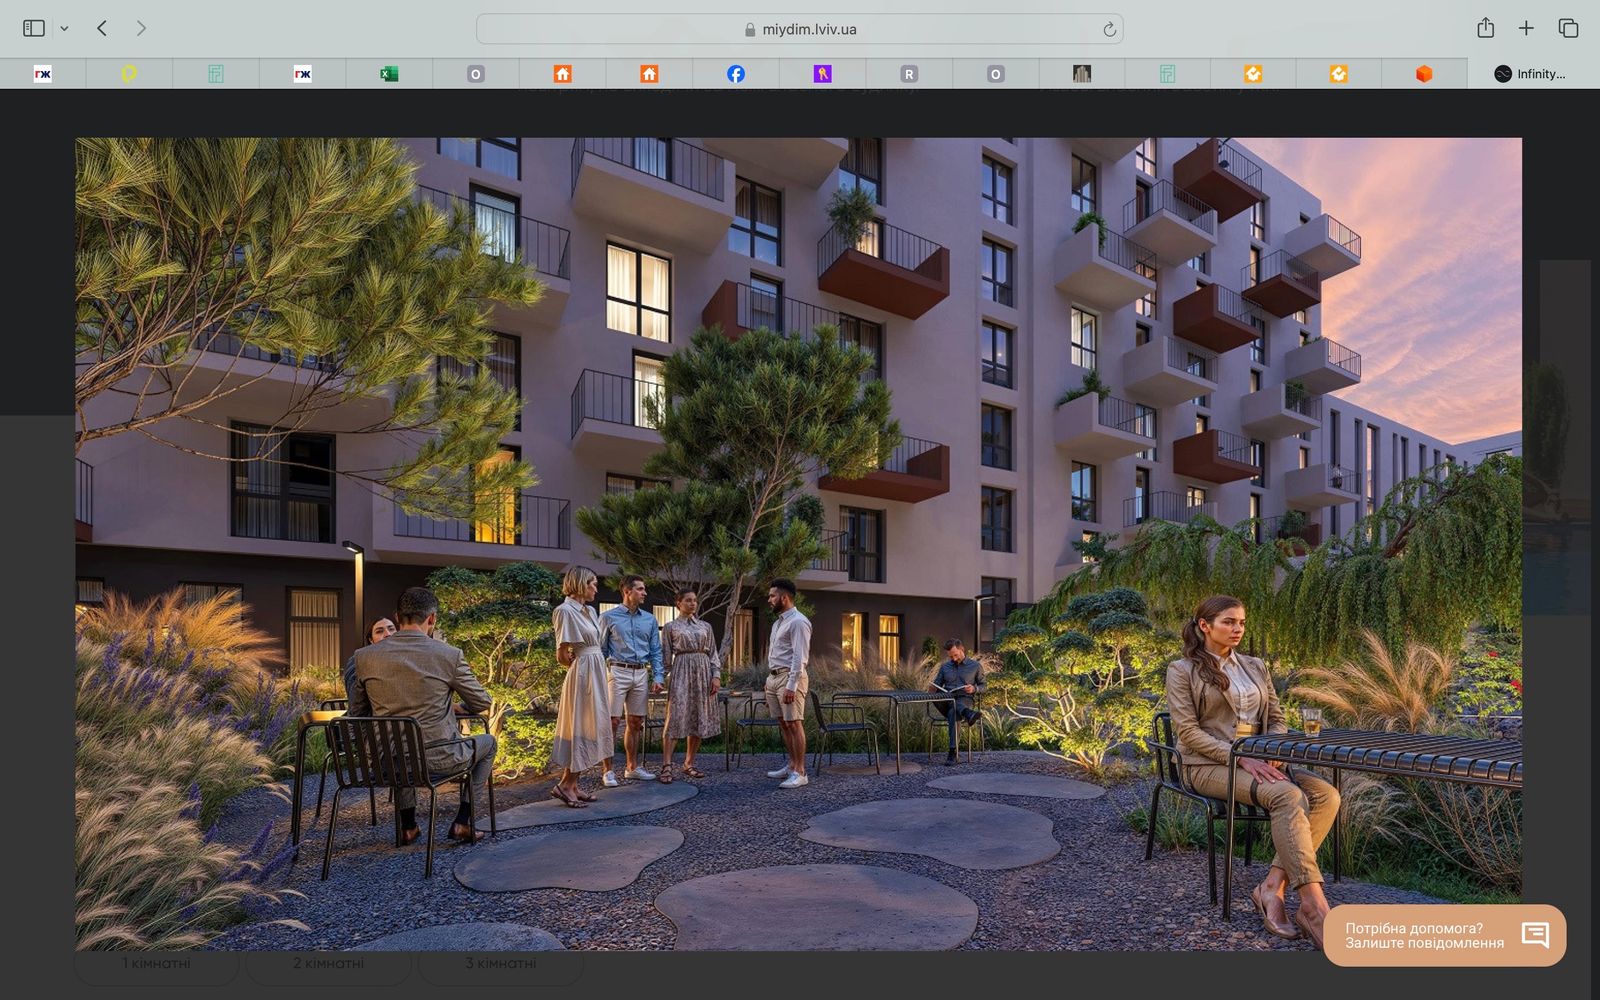
Task: Open the tab group dropdown chevron
Action: [x=64, y=29]
